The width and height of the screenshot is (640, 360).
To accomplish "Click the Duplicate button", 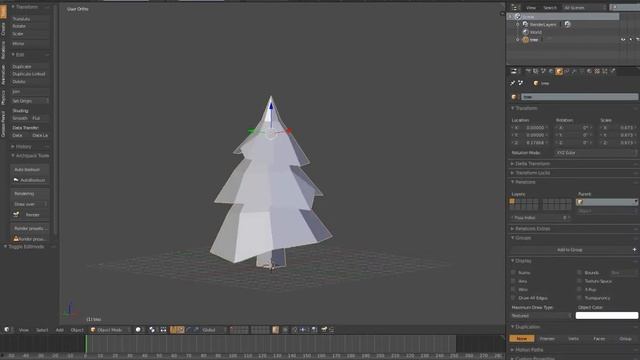I will 30,67.
